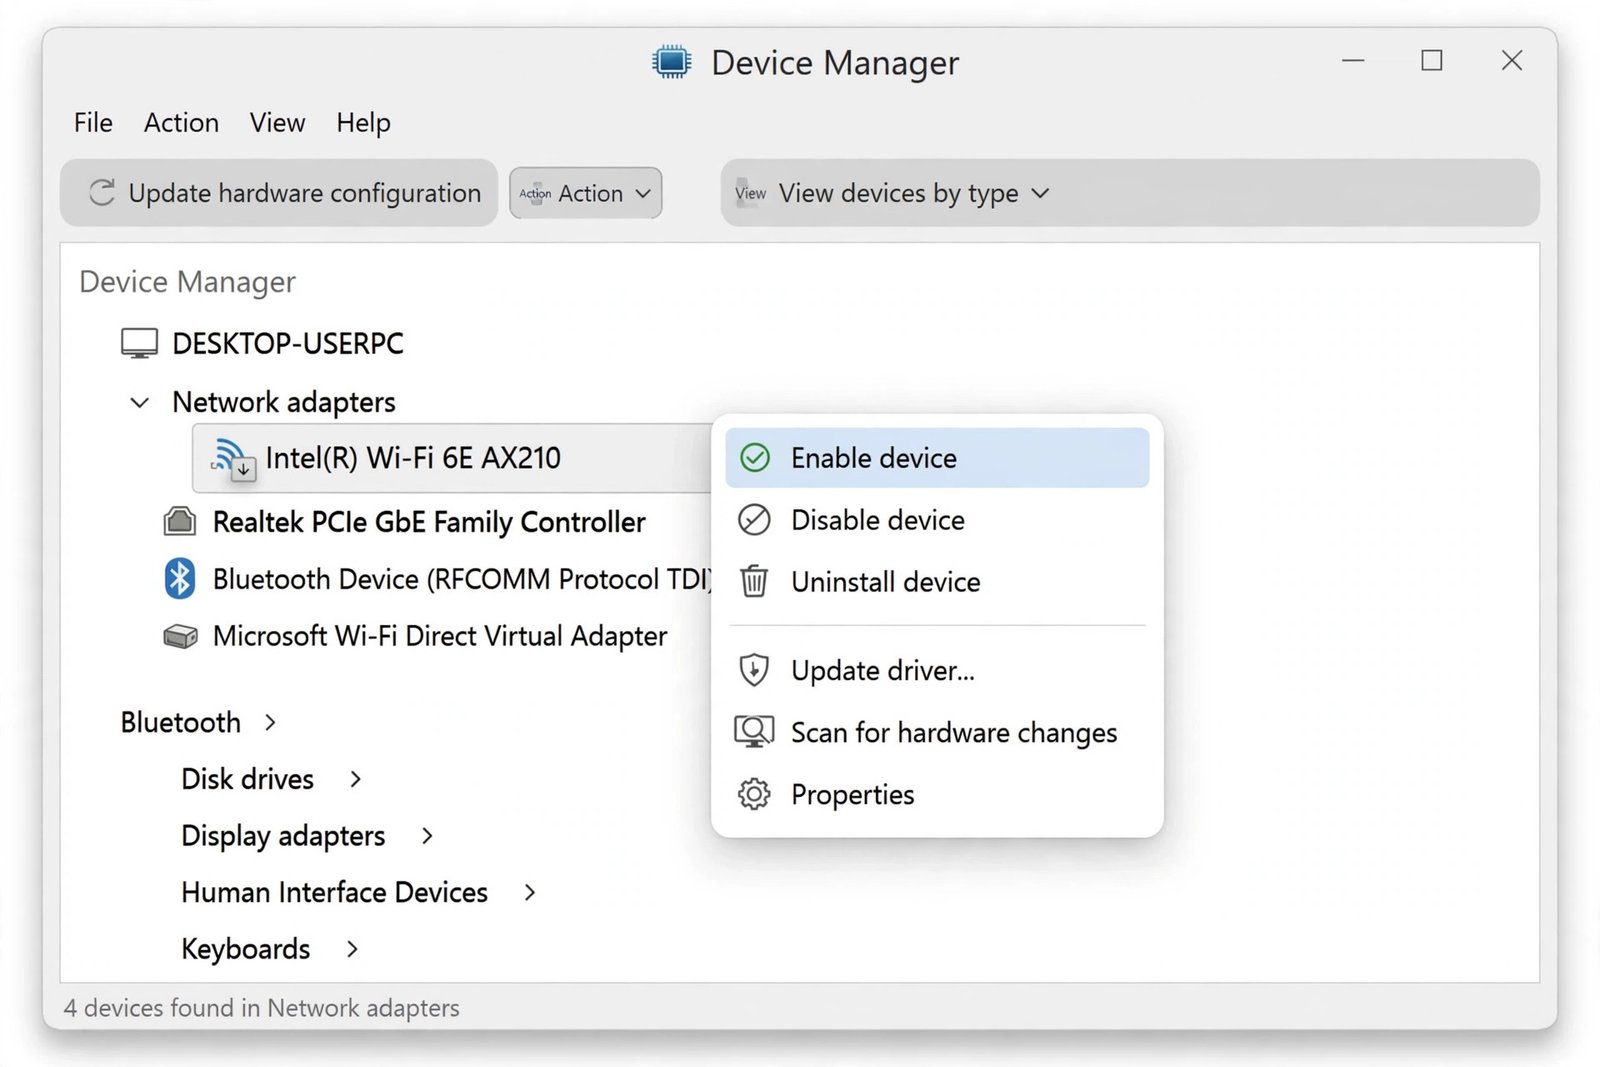Select the Bluetooth category label
Image resolution: width=1600 pixels, height=1067 pixels.
coord(181,722)
